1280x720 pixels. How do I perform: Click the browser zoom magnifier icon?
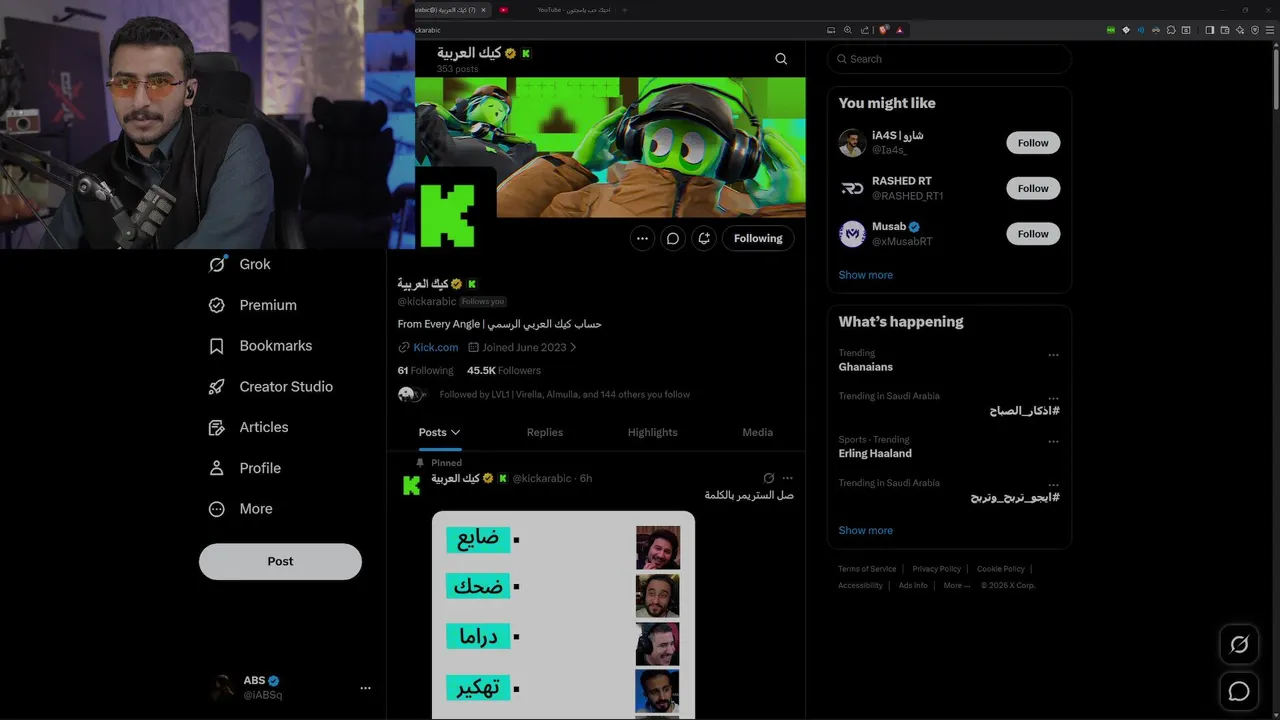tap(848, 30)
